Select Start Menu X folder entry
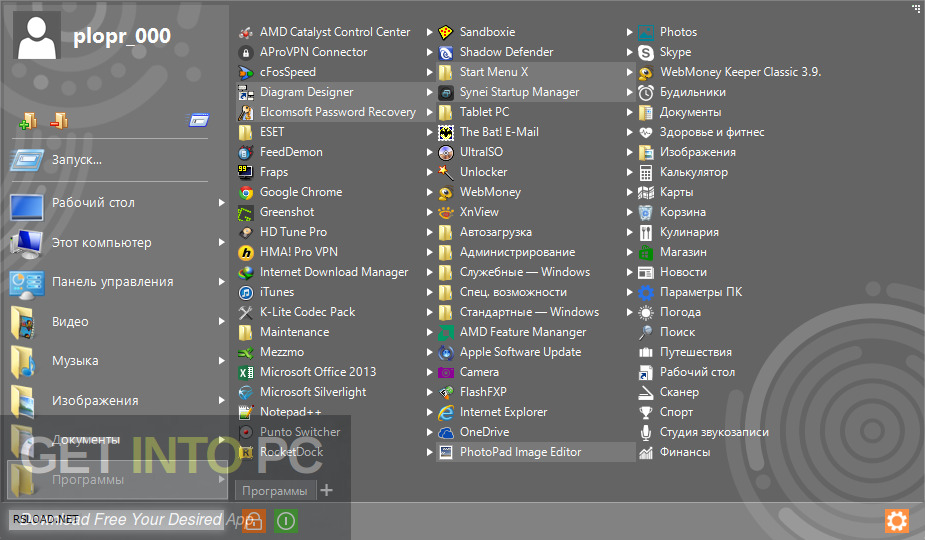This screenshot has width=925, height=540. coord(536,72)
